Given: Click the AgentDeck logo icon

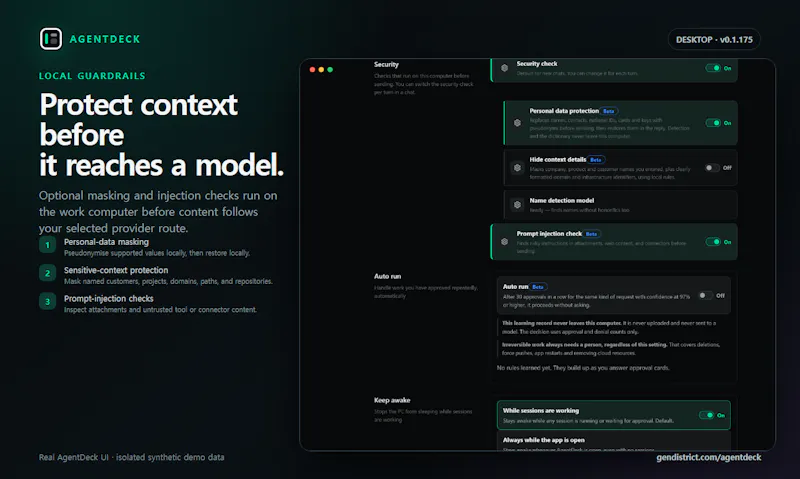Looking at the screenshot, I should tap(51, 39).
